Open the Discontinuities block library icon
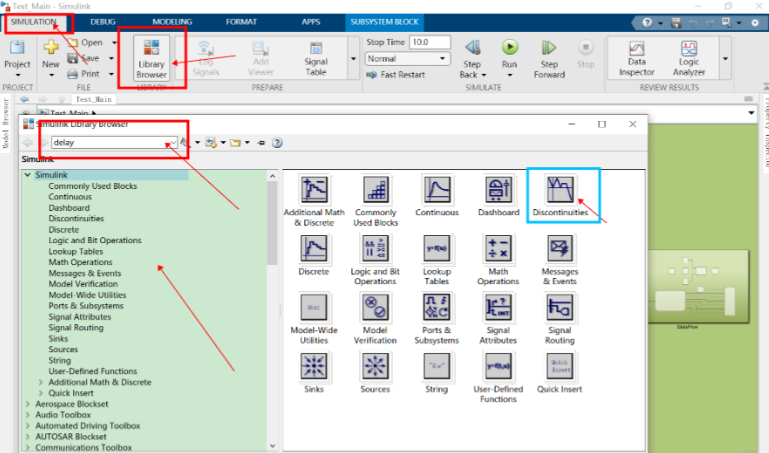769x453 pixels. pyautogui.click(x=560, y=194)
